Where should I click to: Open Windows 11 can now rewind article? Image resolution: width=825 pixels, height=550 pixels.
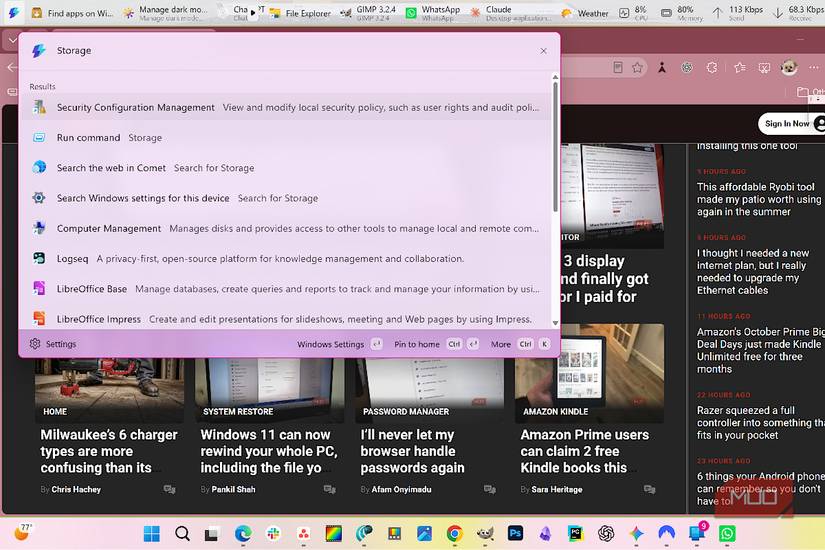(269, 451)
